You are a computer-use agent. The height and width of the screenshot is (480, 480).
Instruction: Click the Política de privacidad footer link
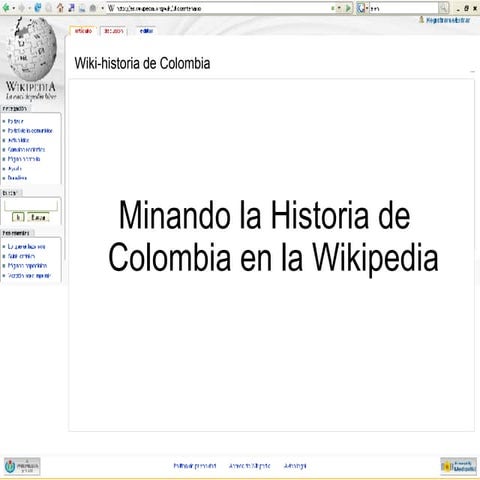point(195,466)
